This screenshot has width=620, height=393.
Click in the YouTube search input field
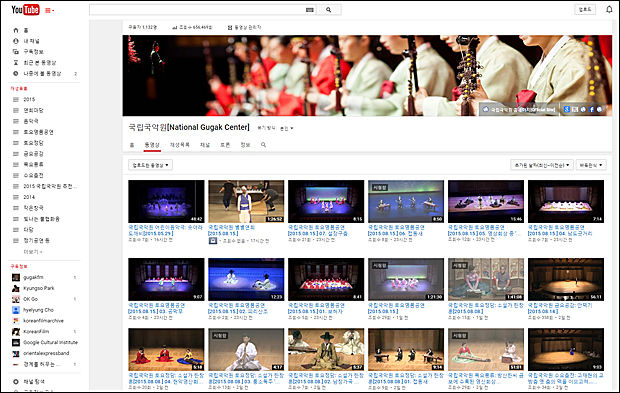[x=197, y=10]
